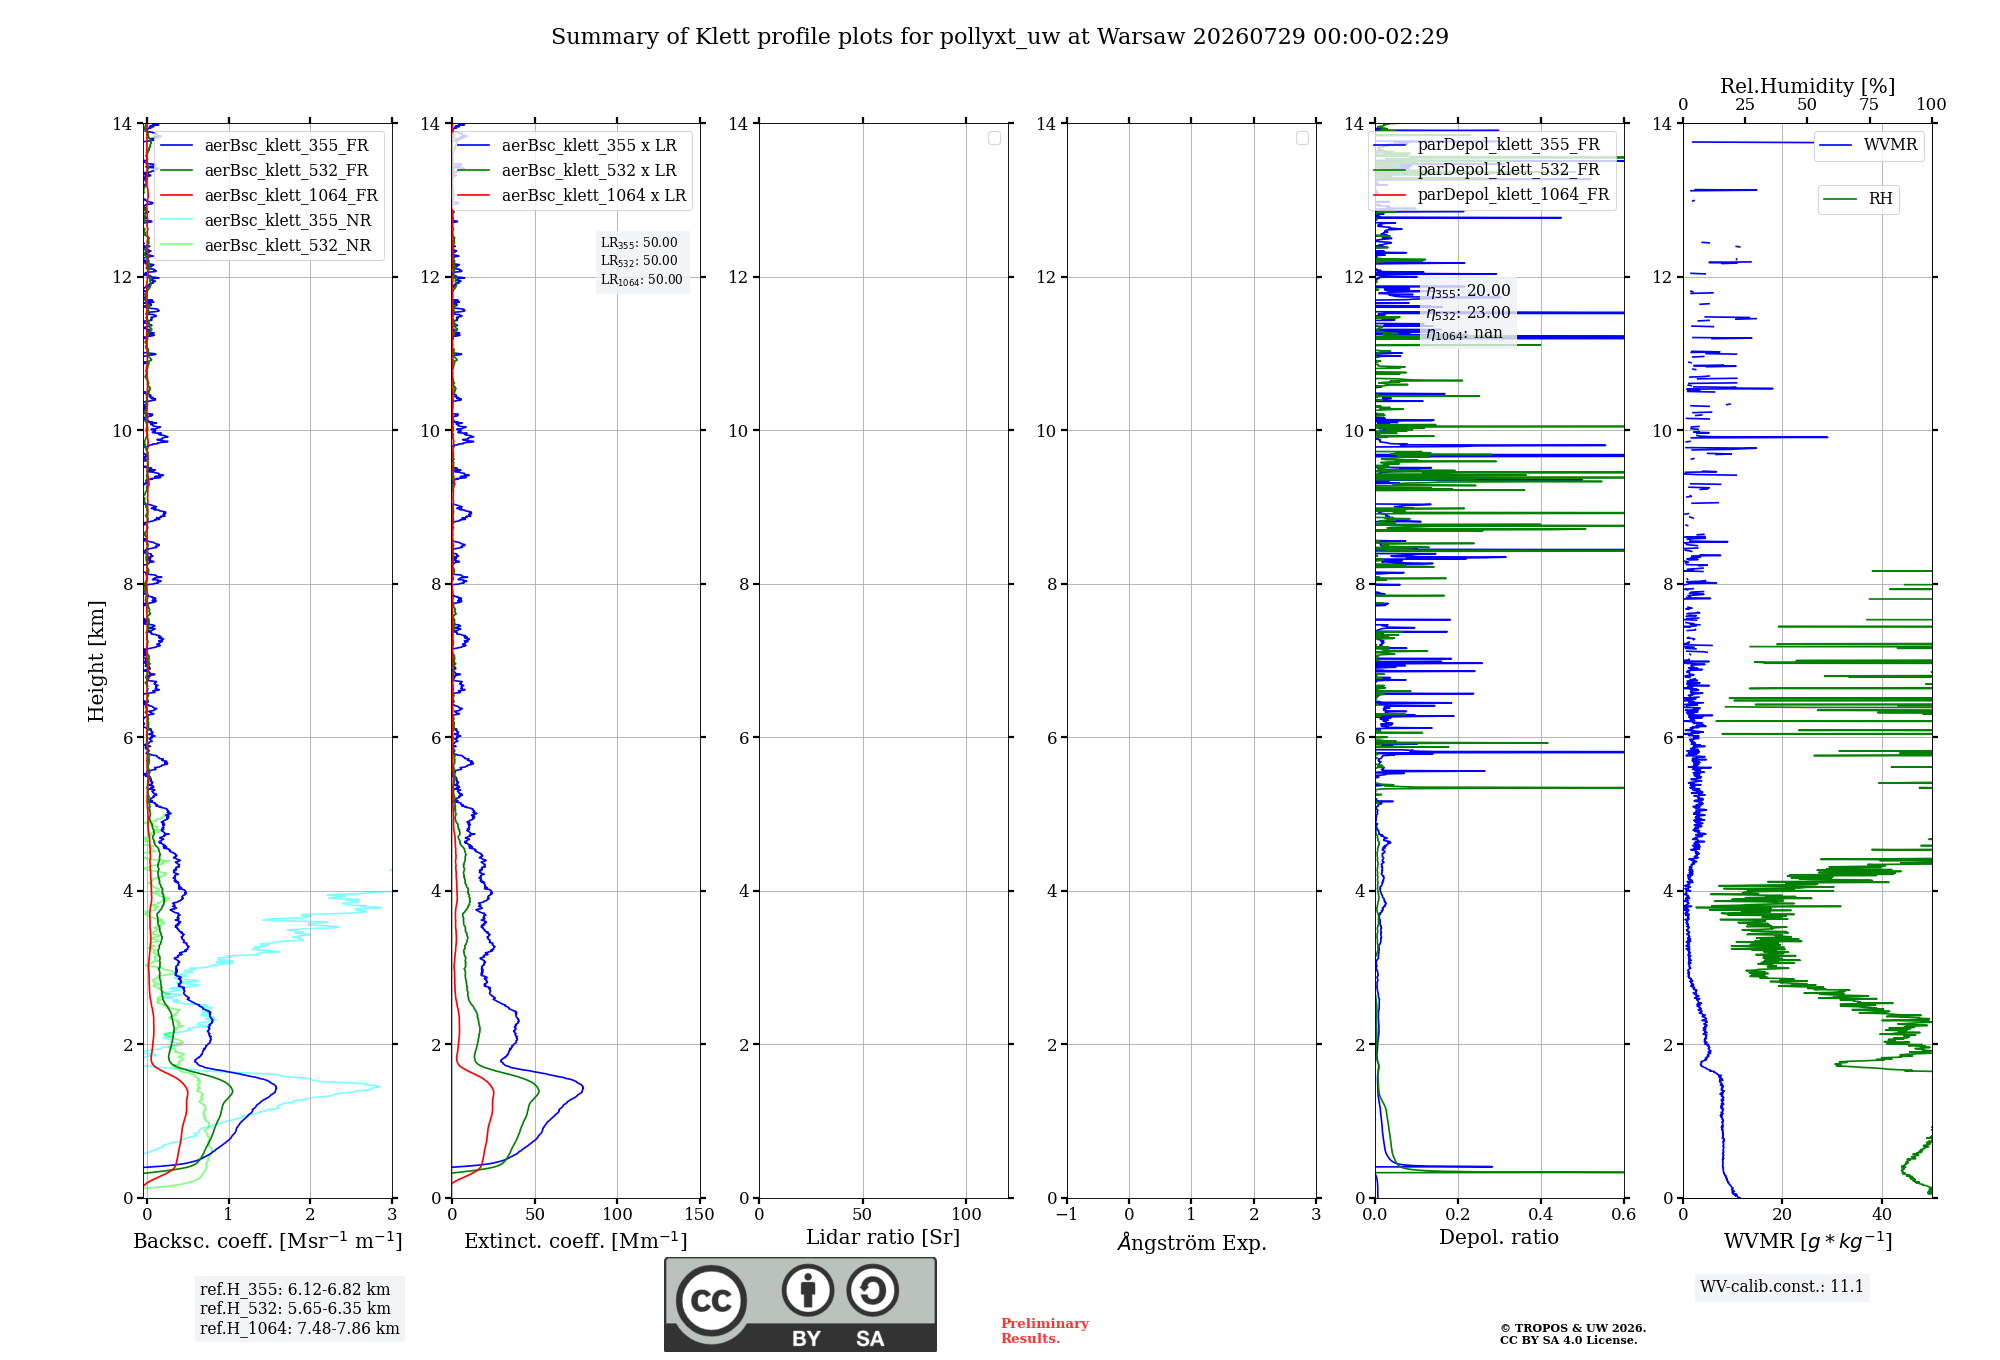
Task: Click the Creative Commons CC logo icon
Action: coord(711,1300)
